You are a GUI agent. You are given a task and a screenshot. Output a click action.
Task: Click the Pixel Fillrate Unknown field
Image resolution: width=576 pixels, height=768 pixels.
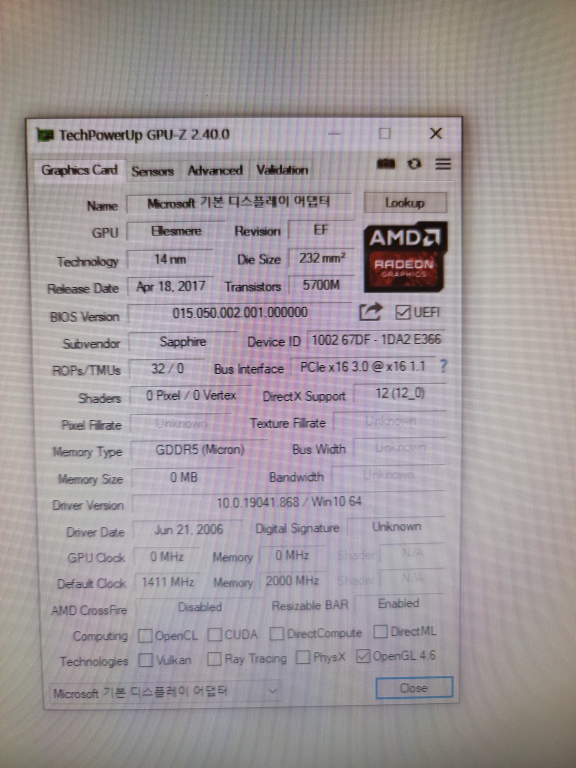(x=181, y=423)
